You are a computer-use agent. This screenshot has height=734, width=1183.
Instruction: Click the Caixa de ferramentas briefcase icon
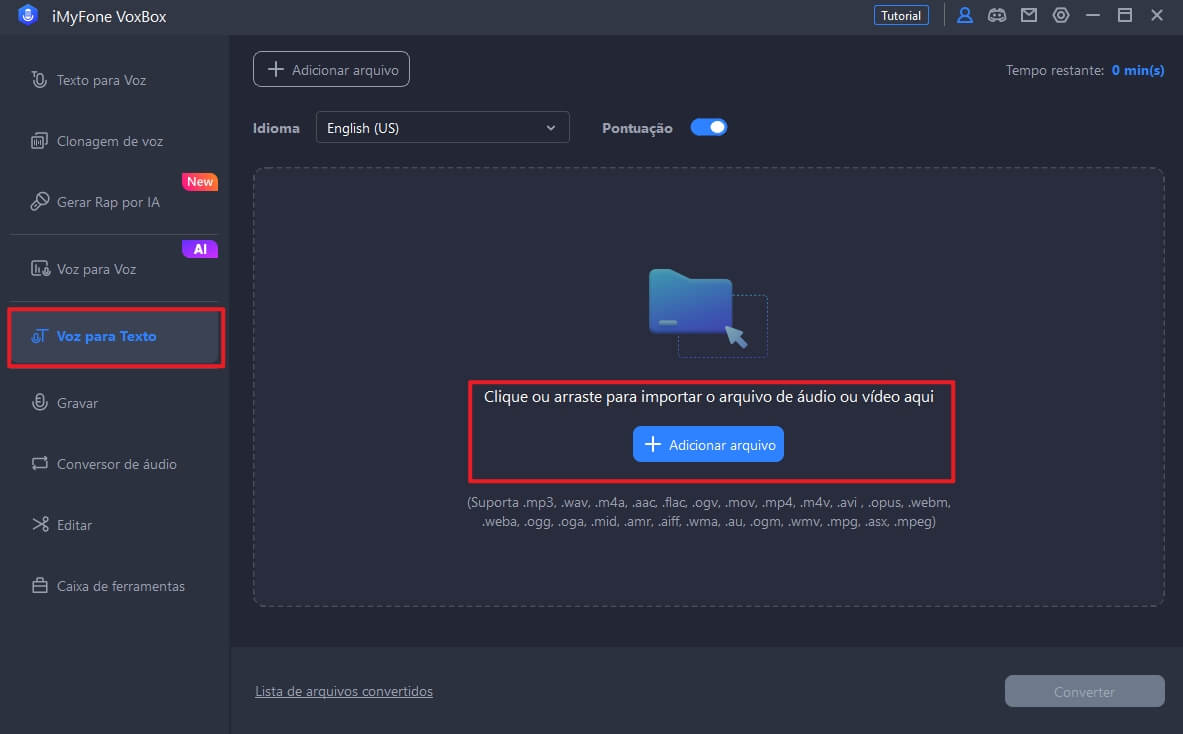[40, 585]
